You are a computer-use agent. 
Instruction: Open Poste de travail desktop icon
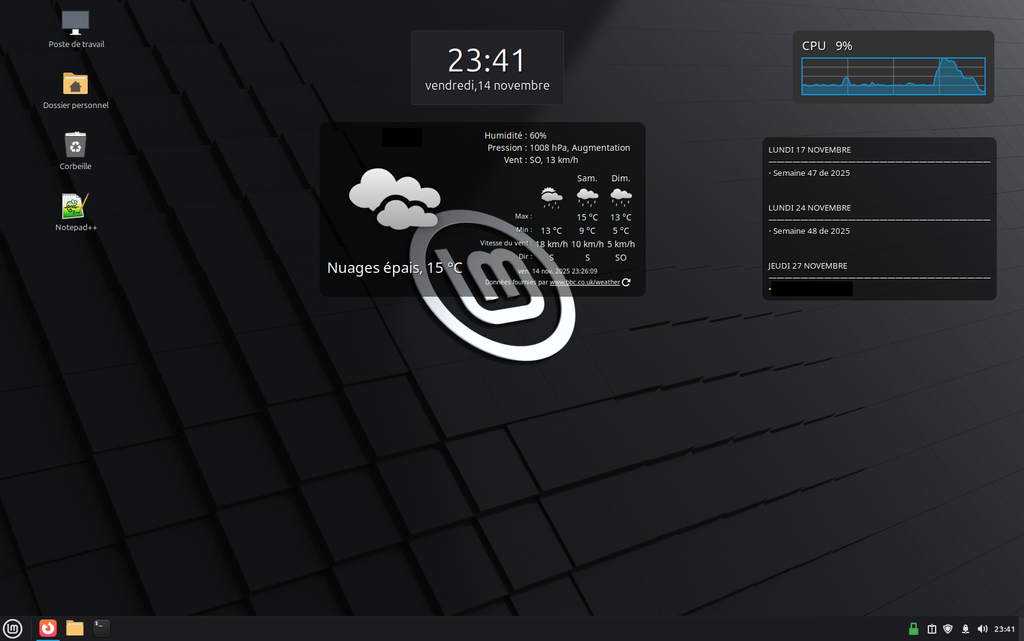point(76,22)
